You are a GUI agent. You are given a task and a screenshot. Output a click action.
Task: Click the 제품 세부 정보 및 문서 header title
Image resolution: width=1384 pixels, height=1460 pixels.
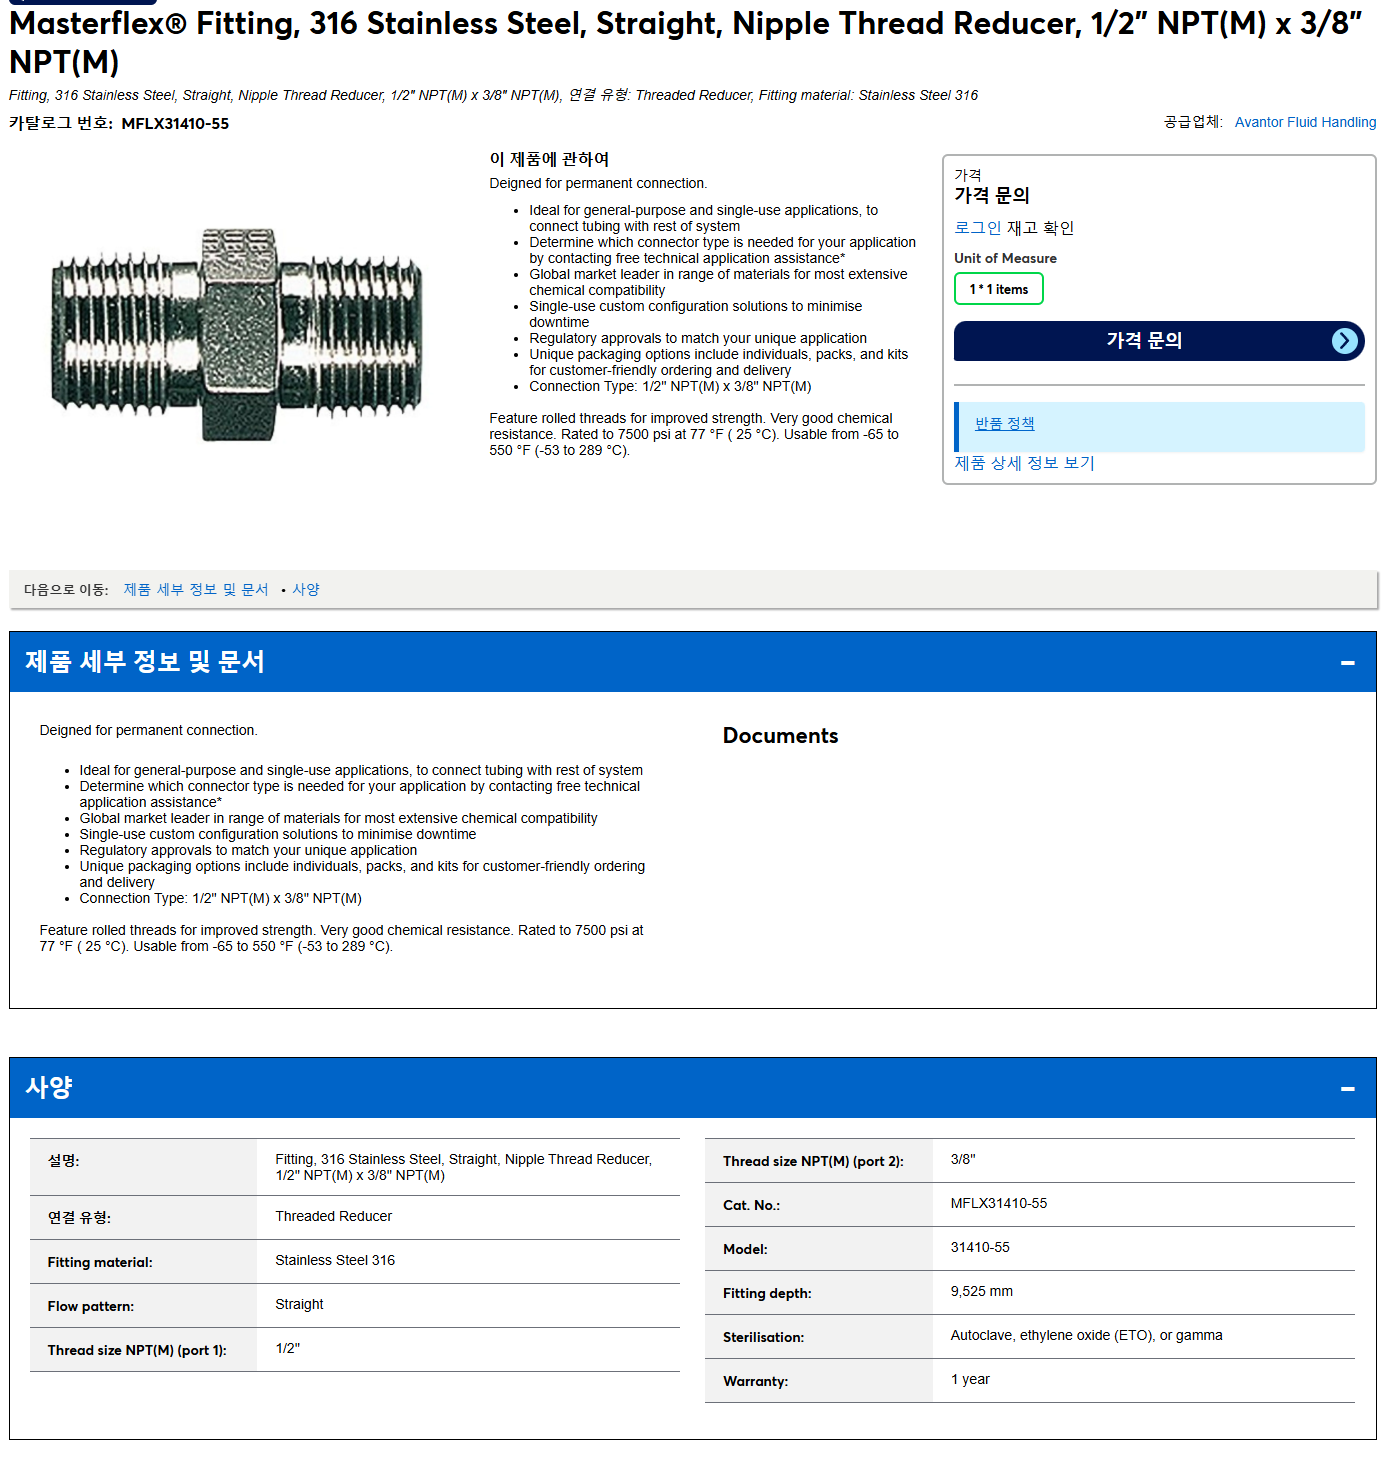pos(144,662)
